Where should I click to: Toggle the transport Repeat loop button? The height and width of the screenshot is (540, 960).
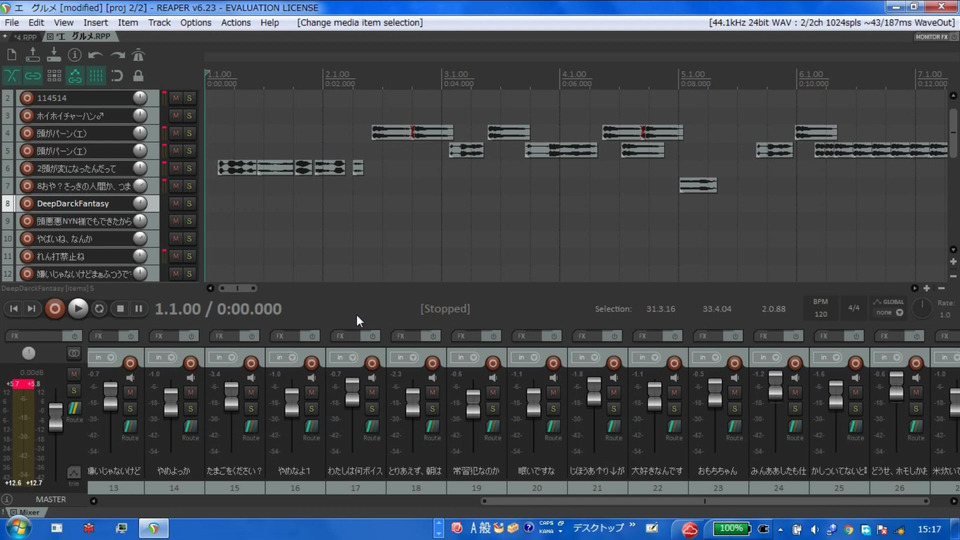pos(99,309)
